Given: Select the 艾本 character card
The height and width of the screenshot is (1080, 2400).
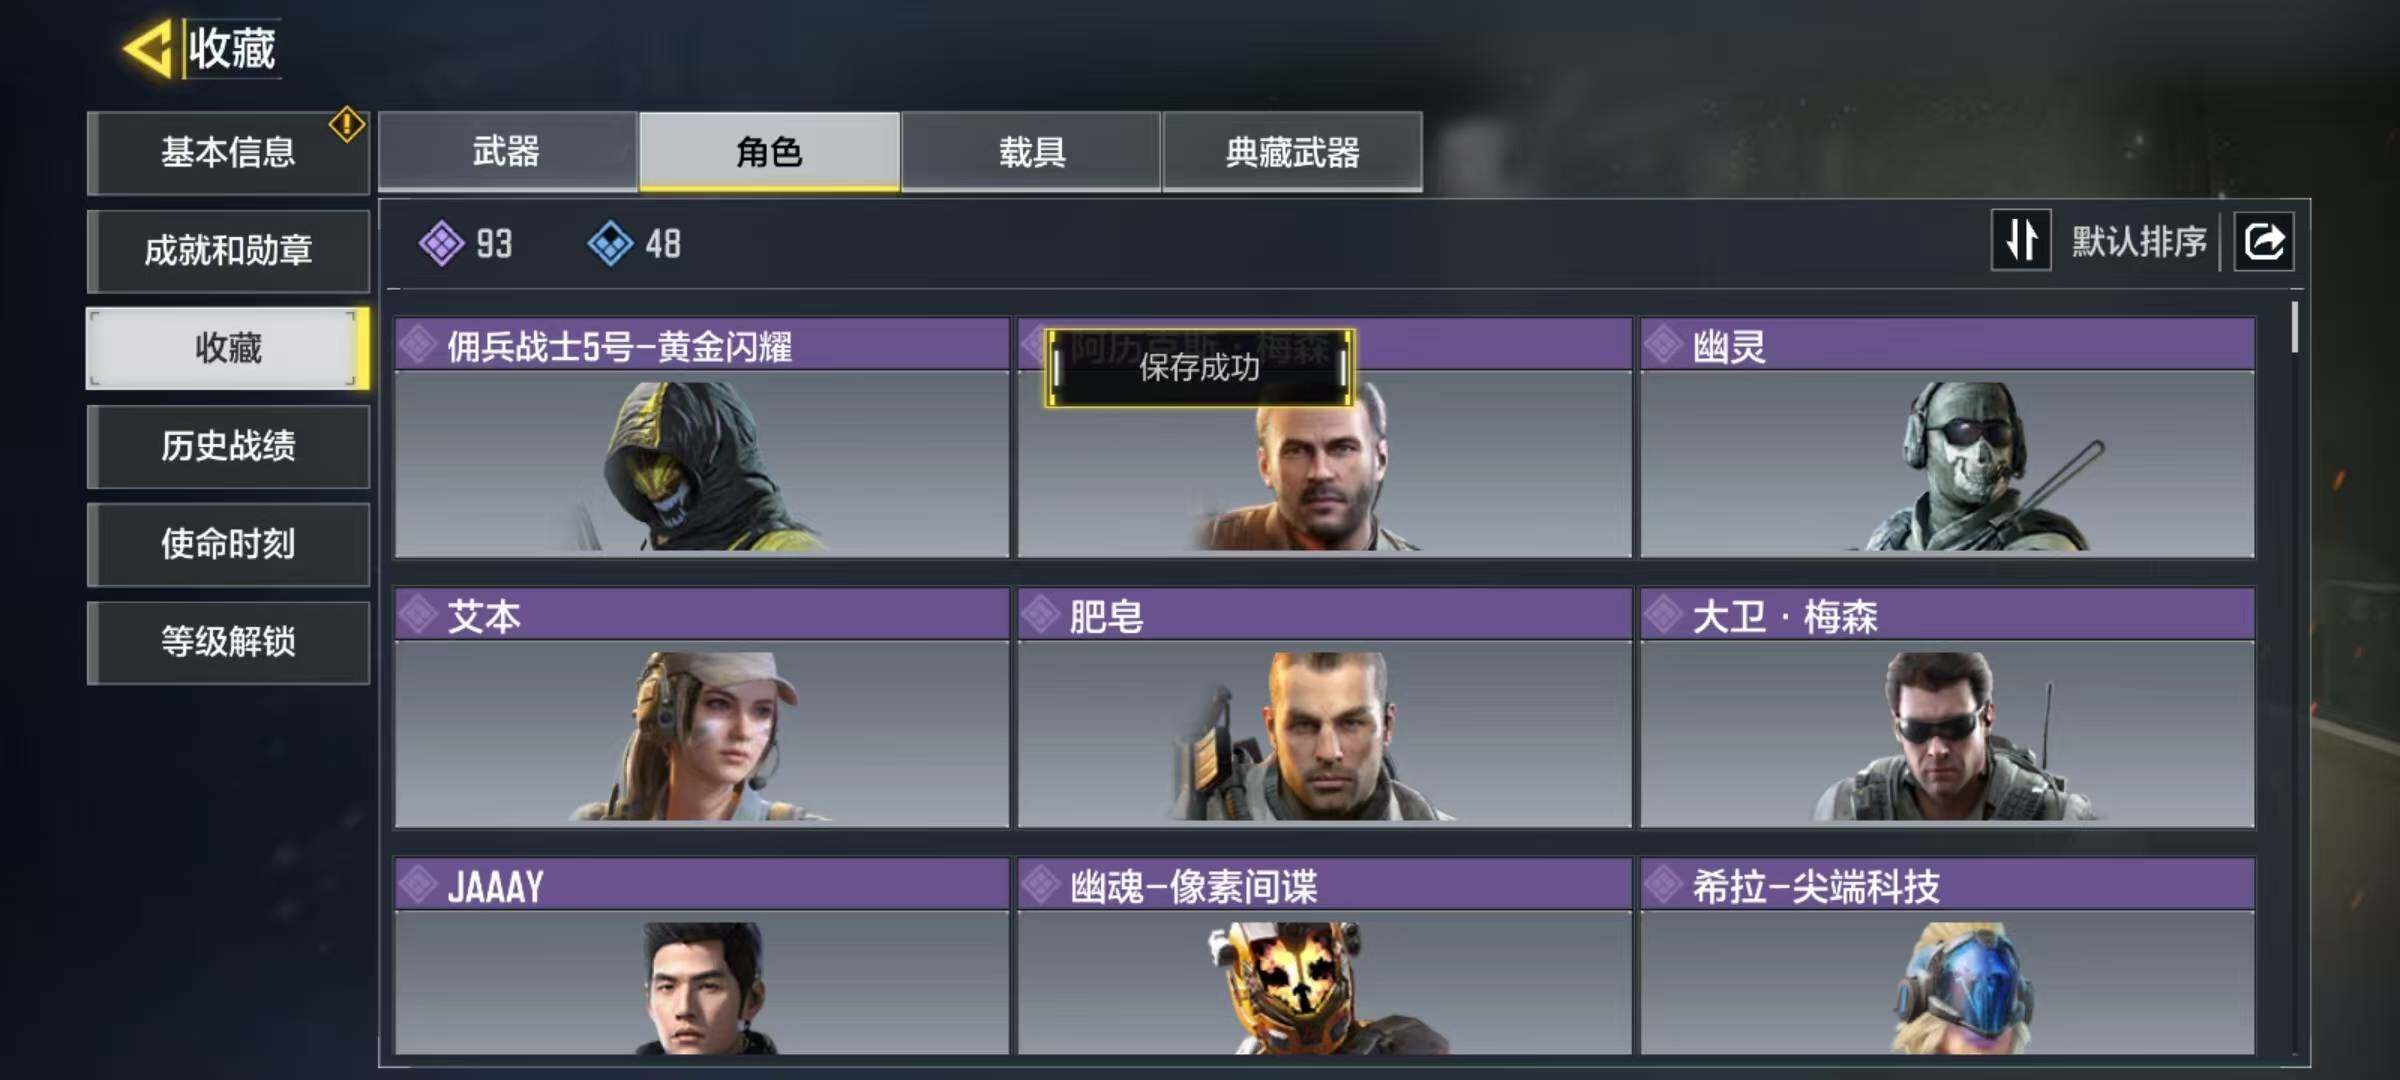Looking at the screenshot, I should [702, 708].
